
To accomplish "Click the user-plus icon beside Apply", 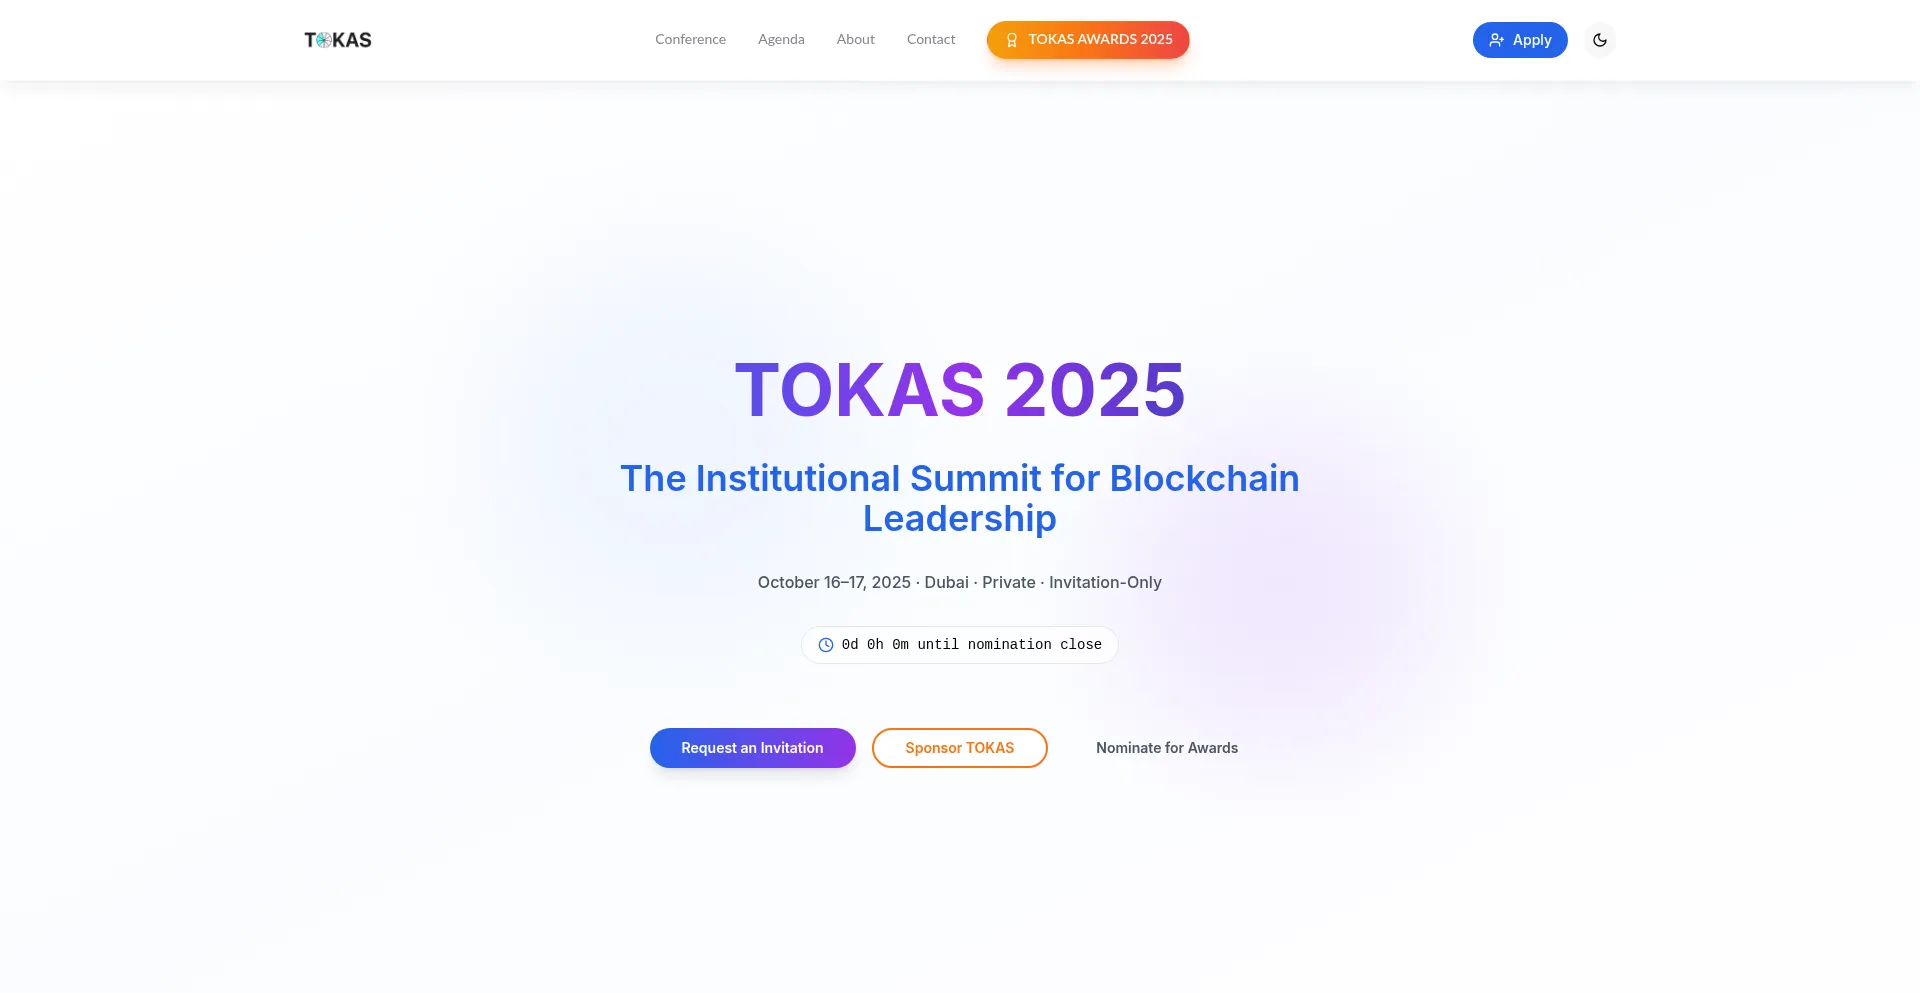I will pyautogui.click(x=1496, y=40).
